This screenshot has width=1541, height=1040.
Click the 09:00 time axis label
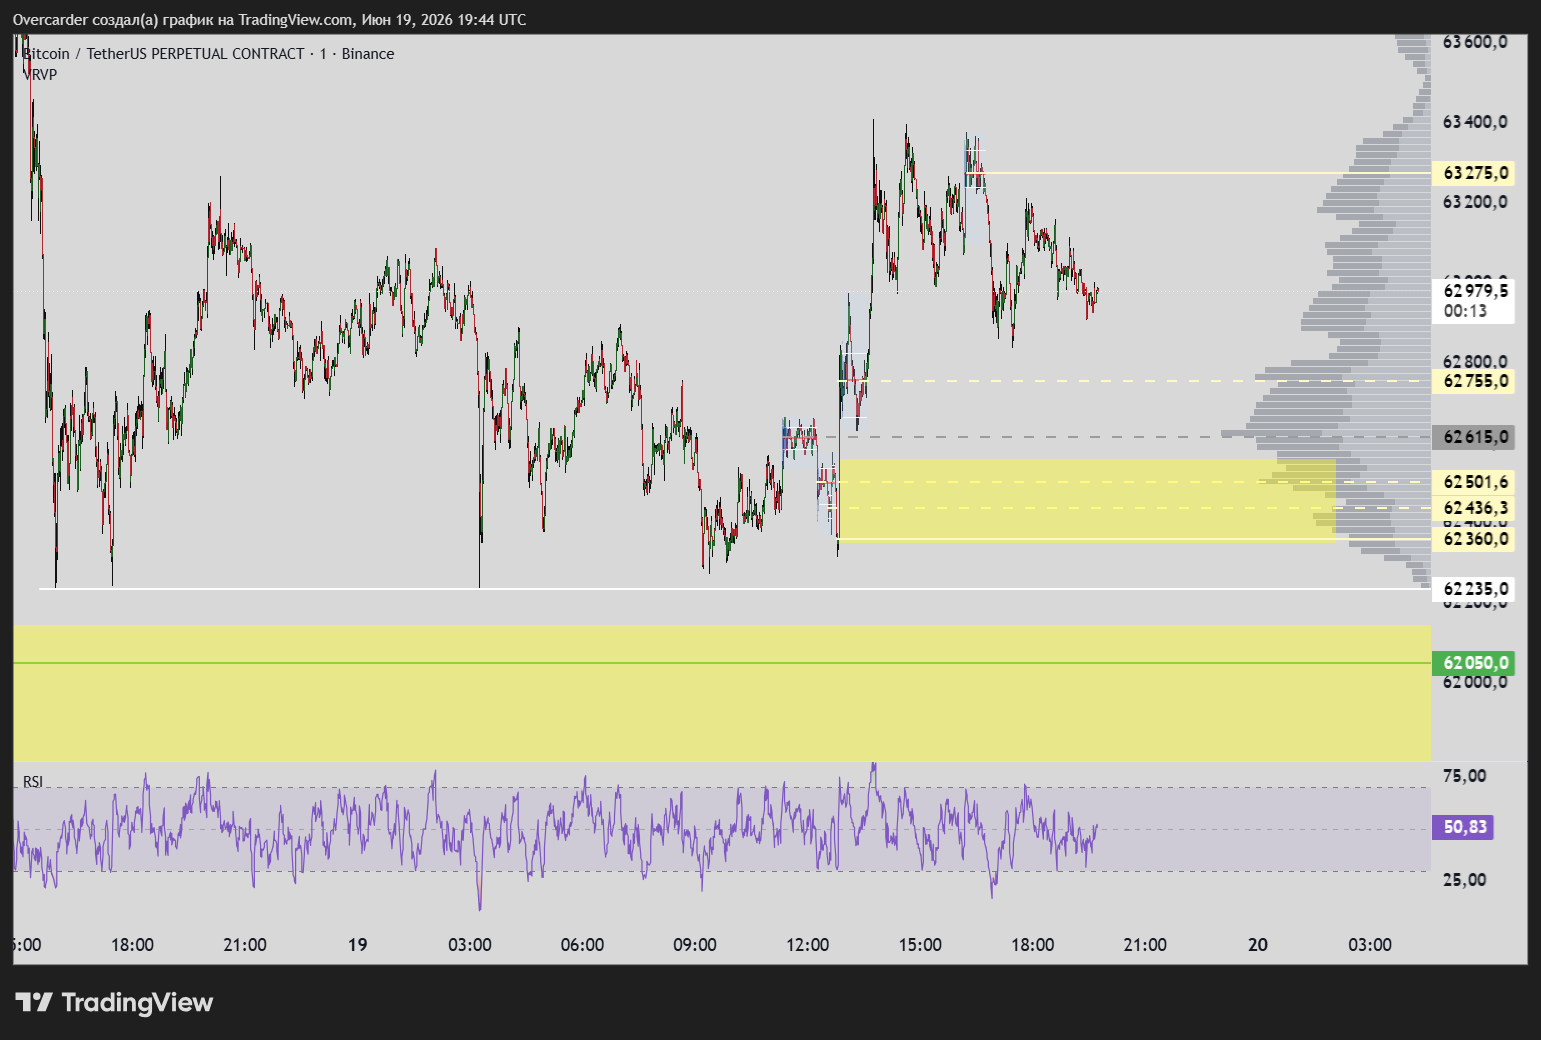click(695, 945)
